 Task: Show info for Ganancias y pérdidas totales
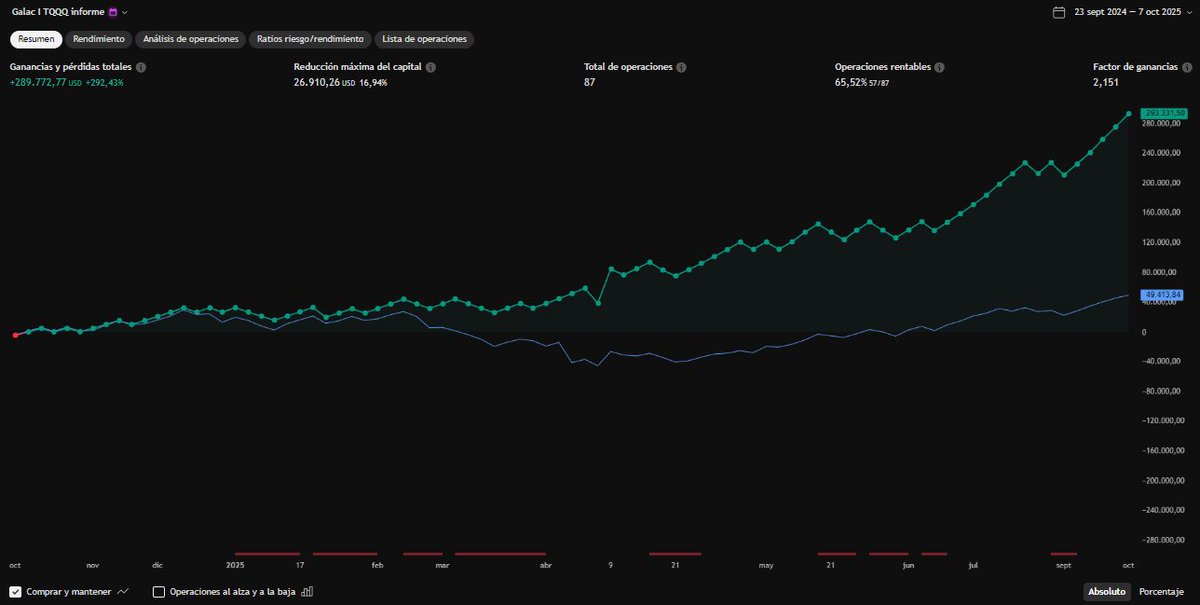pyautogui.click(x=141, y=67)
